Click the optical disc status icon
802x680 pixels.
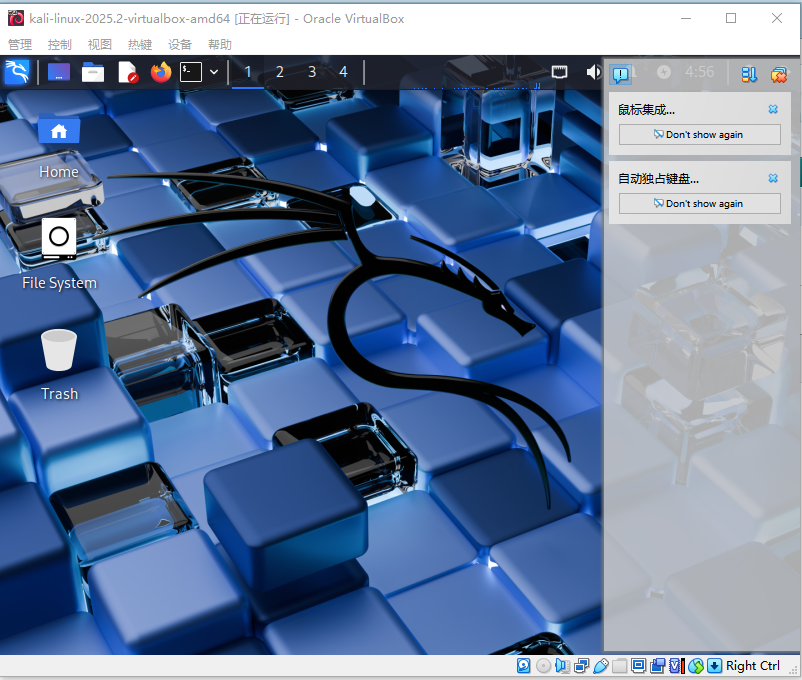543,666
